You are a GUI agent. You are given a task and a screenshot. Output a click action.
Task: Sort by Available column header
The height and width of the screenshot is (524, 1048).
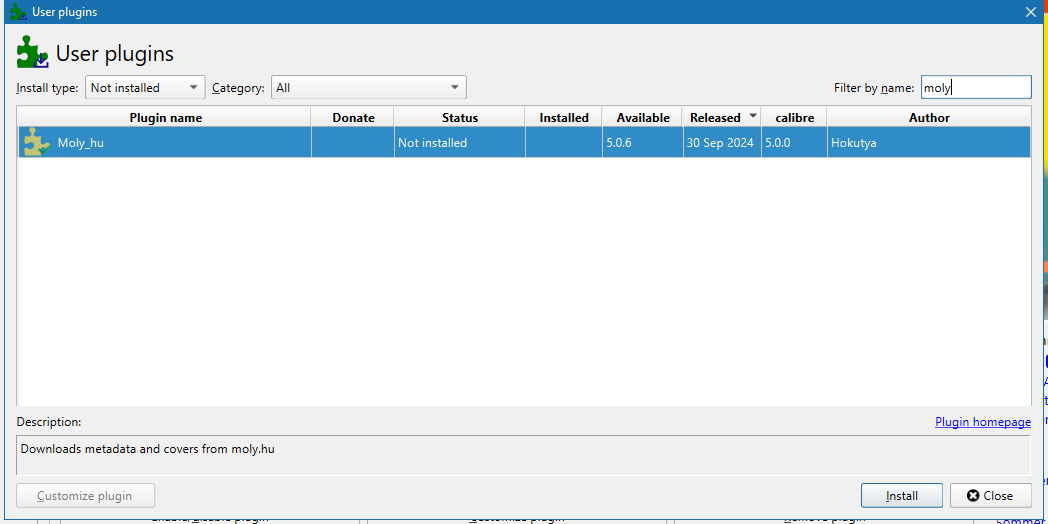point(642,118)
